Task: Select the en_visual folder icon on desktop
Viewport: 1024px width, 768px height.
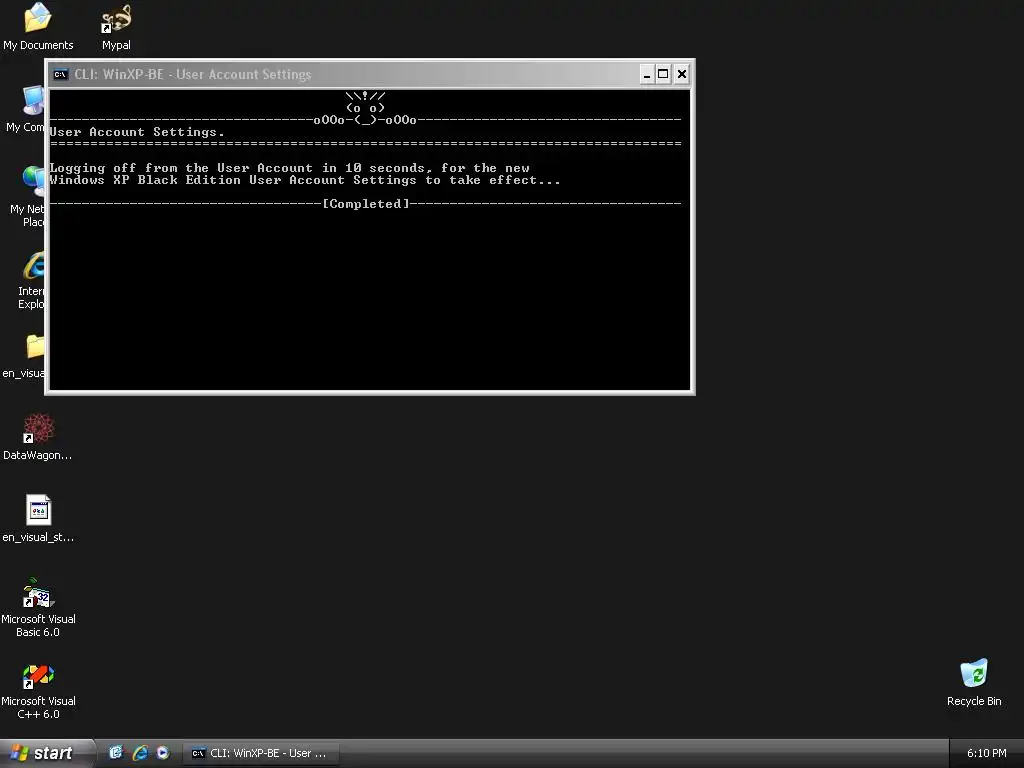Action: [25, 356]
